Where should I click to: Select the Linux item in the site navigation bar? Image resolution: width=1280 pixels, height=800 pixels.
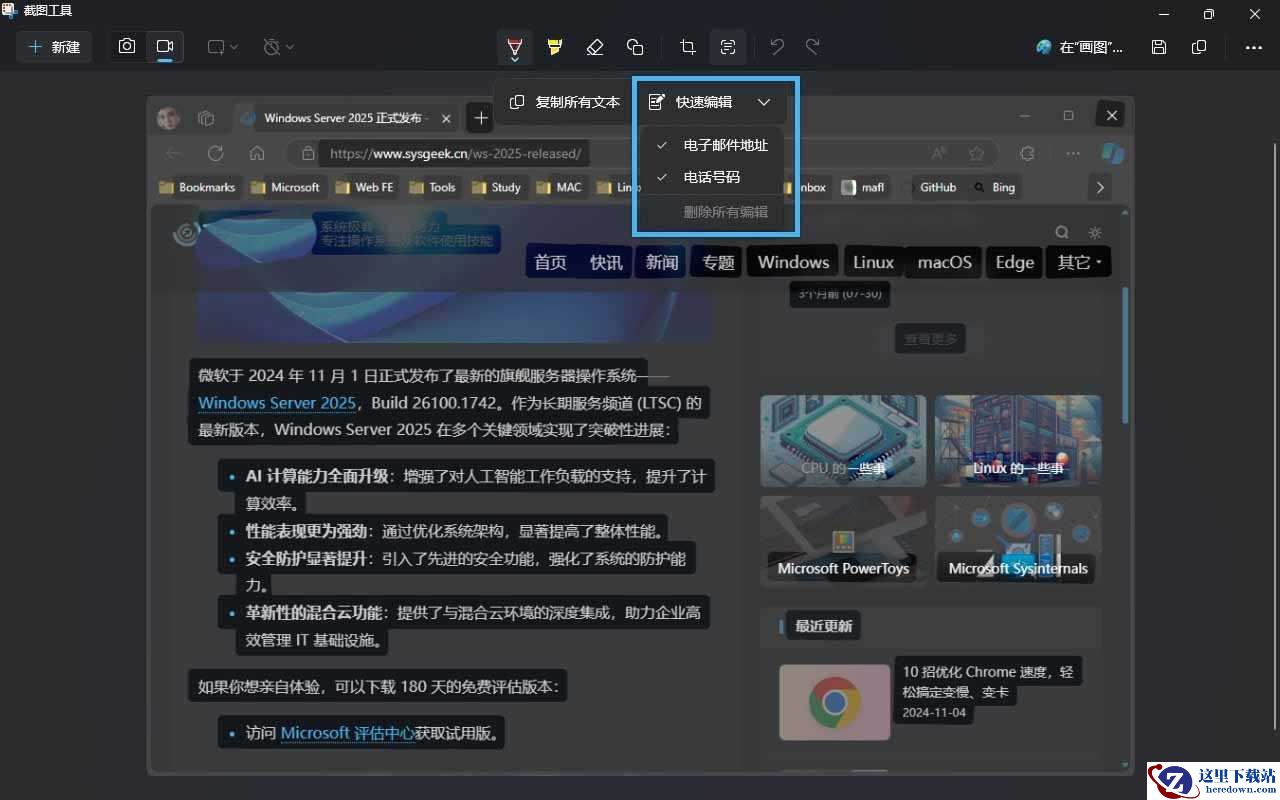point(873,262)
